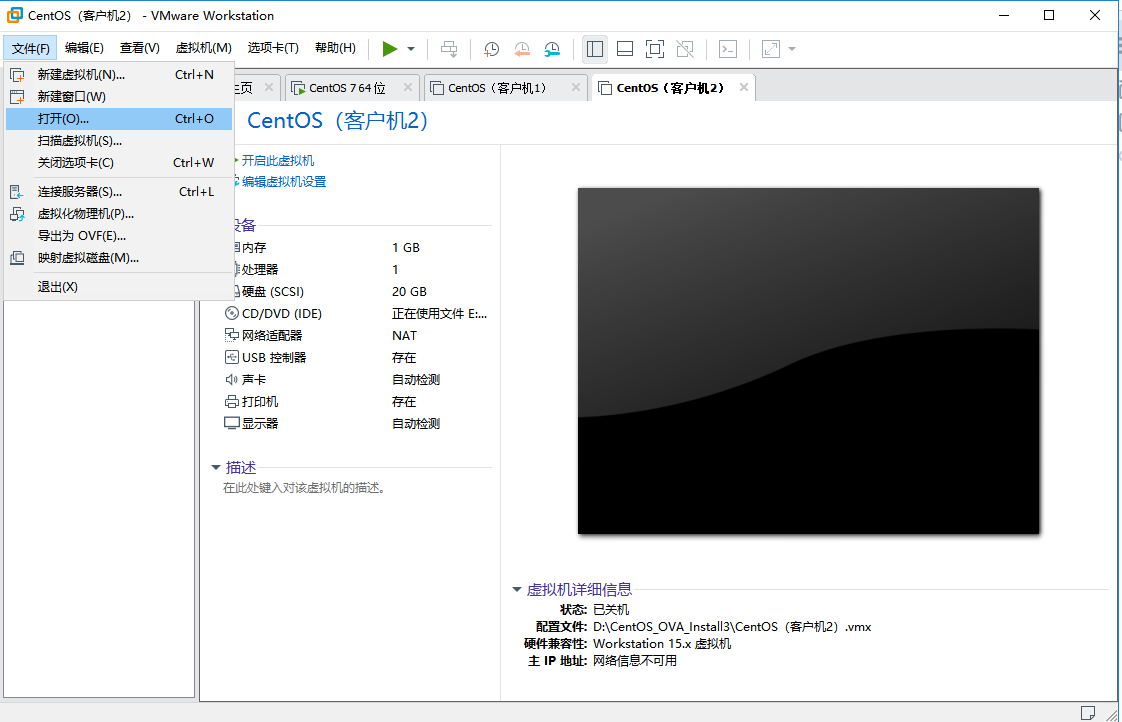Choose 关闭选项卡(C) menu entry
Screen dimensions: 1122x722
(x=119, y=162)
